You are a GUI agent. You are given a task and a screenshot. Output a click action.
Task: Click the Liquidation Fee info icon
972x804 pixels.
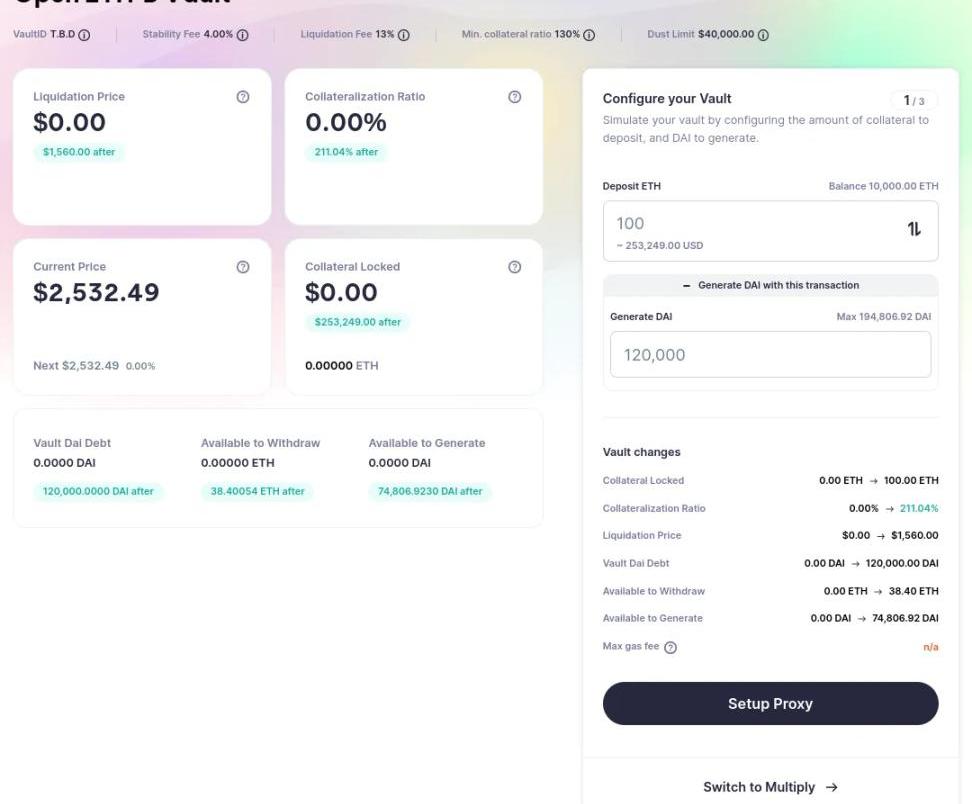404,35
